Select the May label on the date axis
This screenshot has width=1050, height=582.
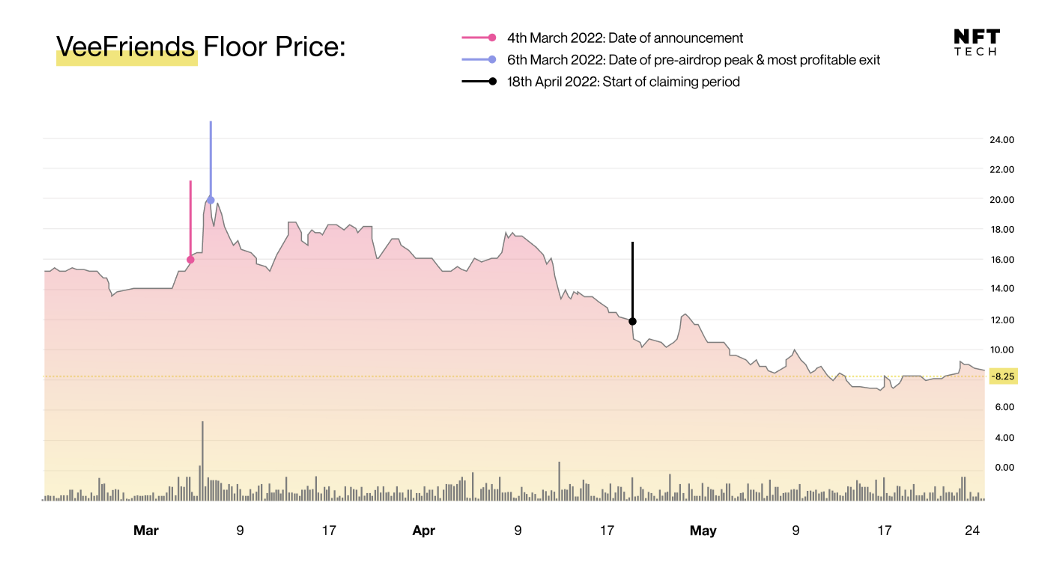tap(703, 531)
